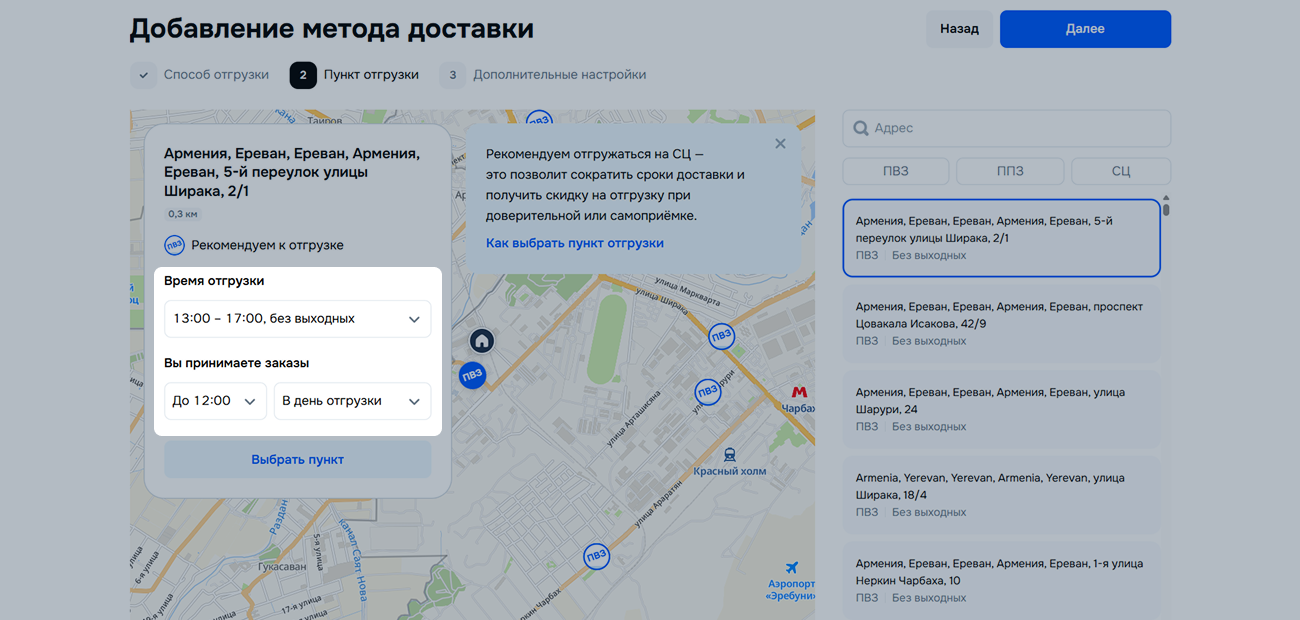Click ПВЗ map marker near улица Маркварта
1300x620 pixels.
[x=720, y=337]
